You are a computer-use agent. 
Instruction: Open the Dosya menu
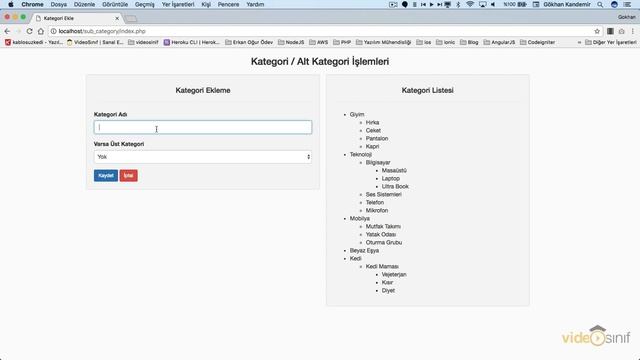59,4
